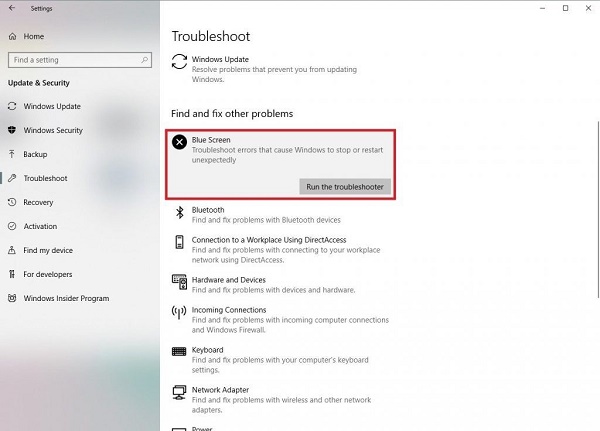Click the search magnifier icon

[x=145, y=60]
